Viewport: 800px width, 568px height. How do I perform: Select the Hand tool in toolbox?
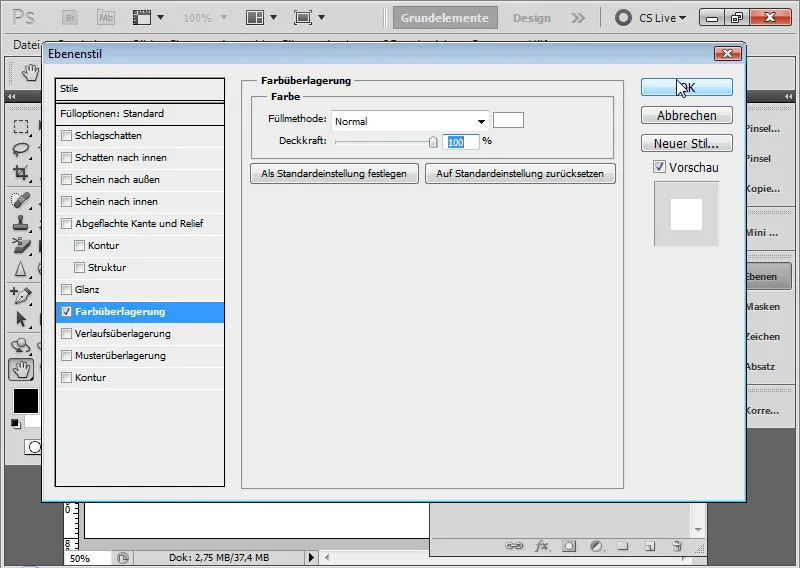[x=21, y=369]
